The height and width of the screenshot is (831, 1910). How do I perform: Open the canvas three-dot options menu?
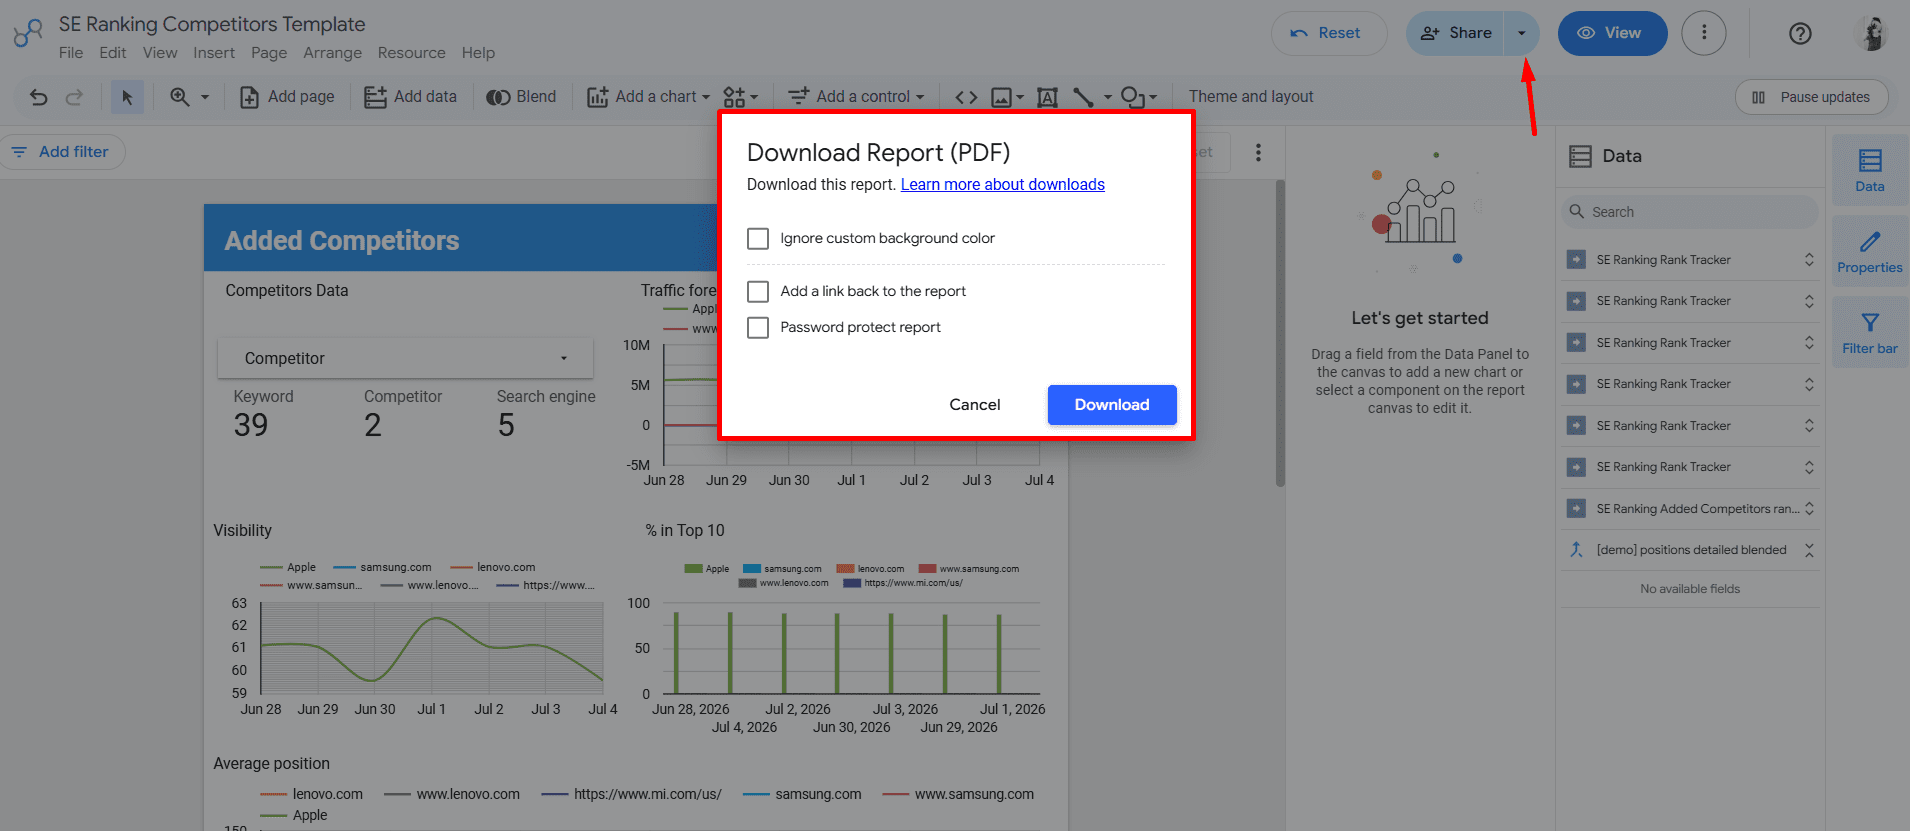1258,152
